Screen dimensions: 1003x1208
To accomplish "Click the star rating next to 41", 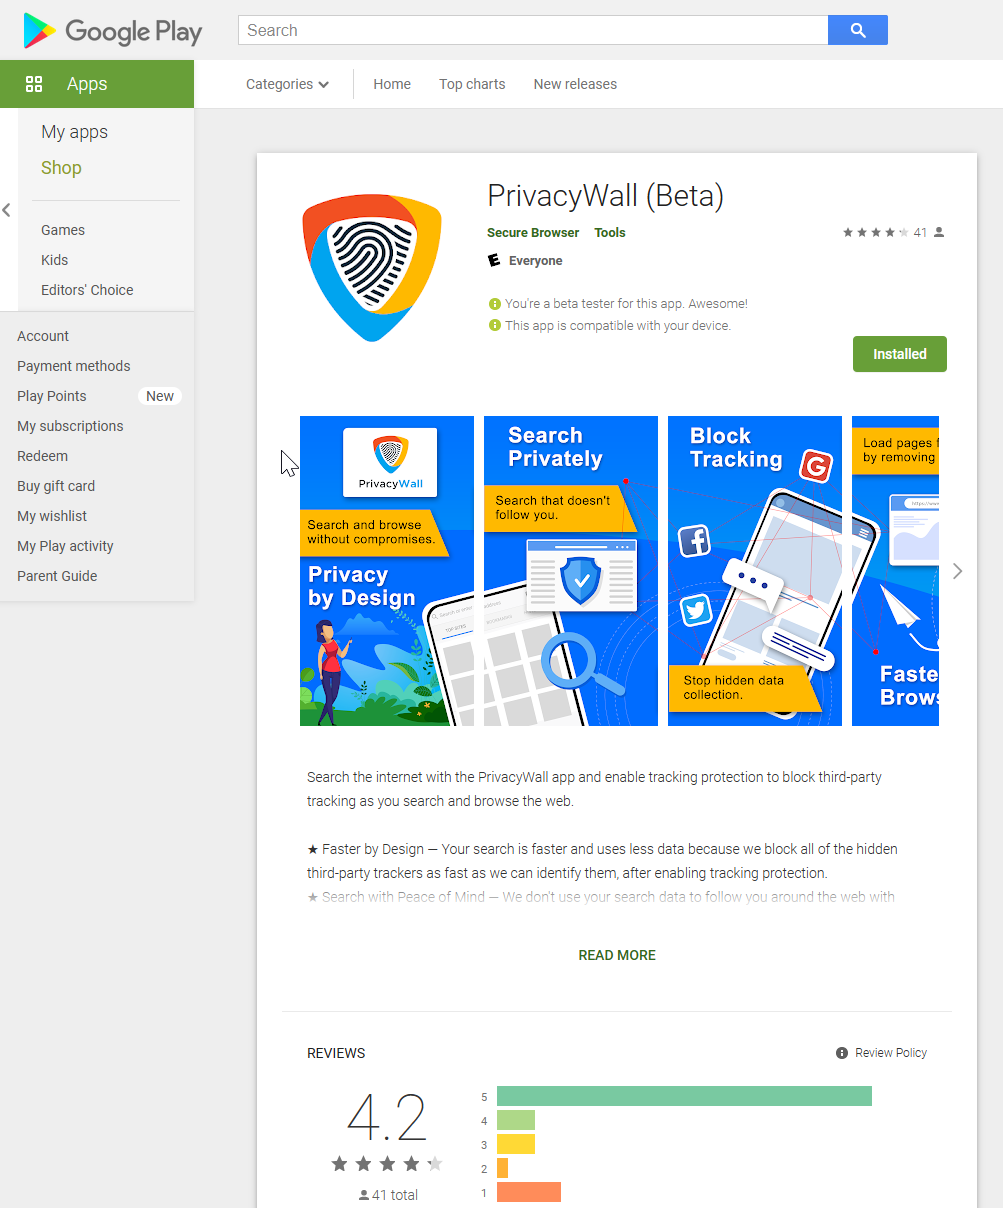I will pyautogui.click(x=876, y=232).
